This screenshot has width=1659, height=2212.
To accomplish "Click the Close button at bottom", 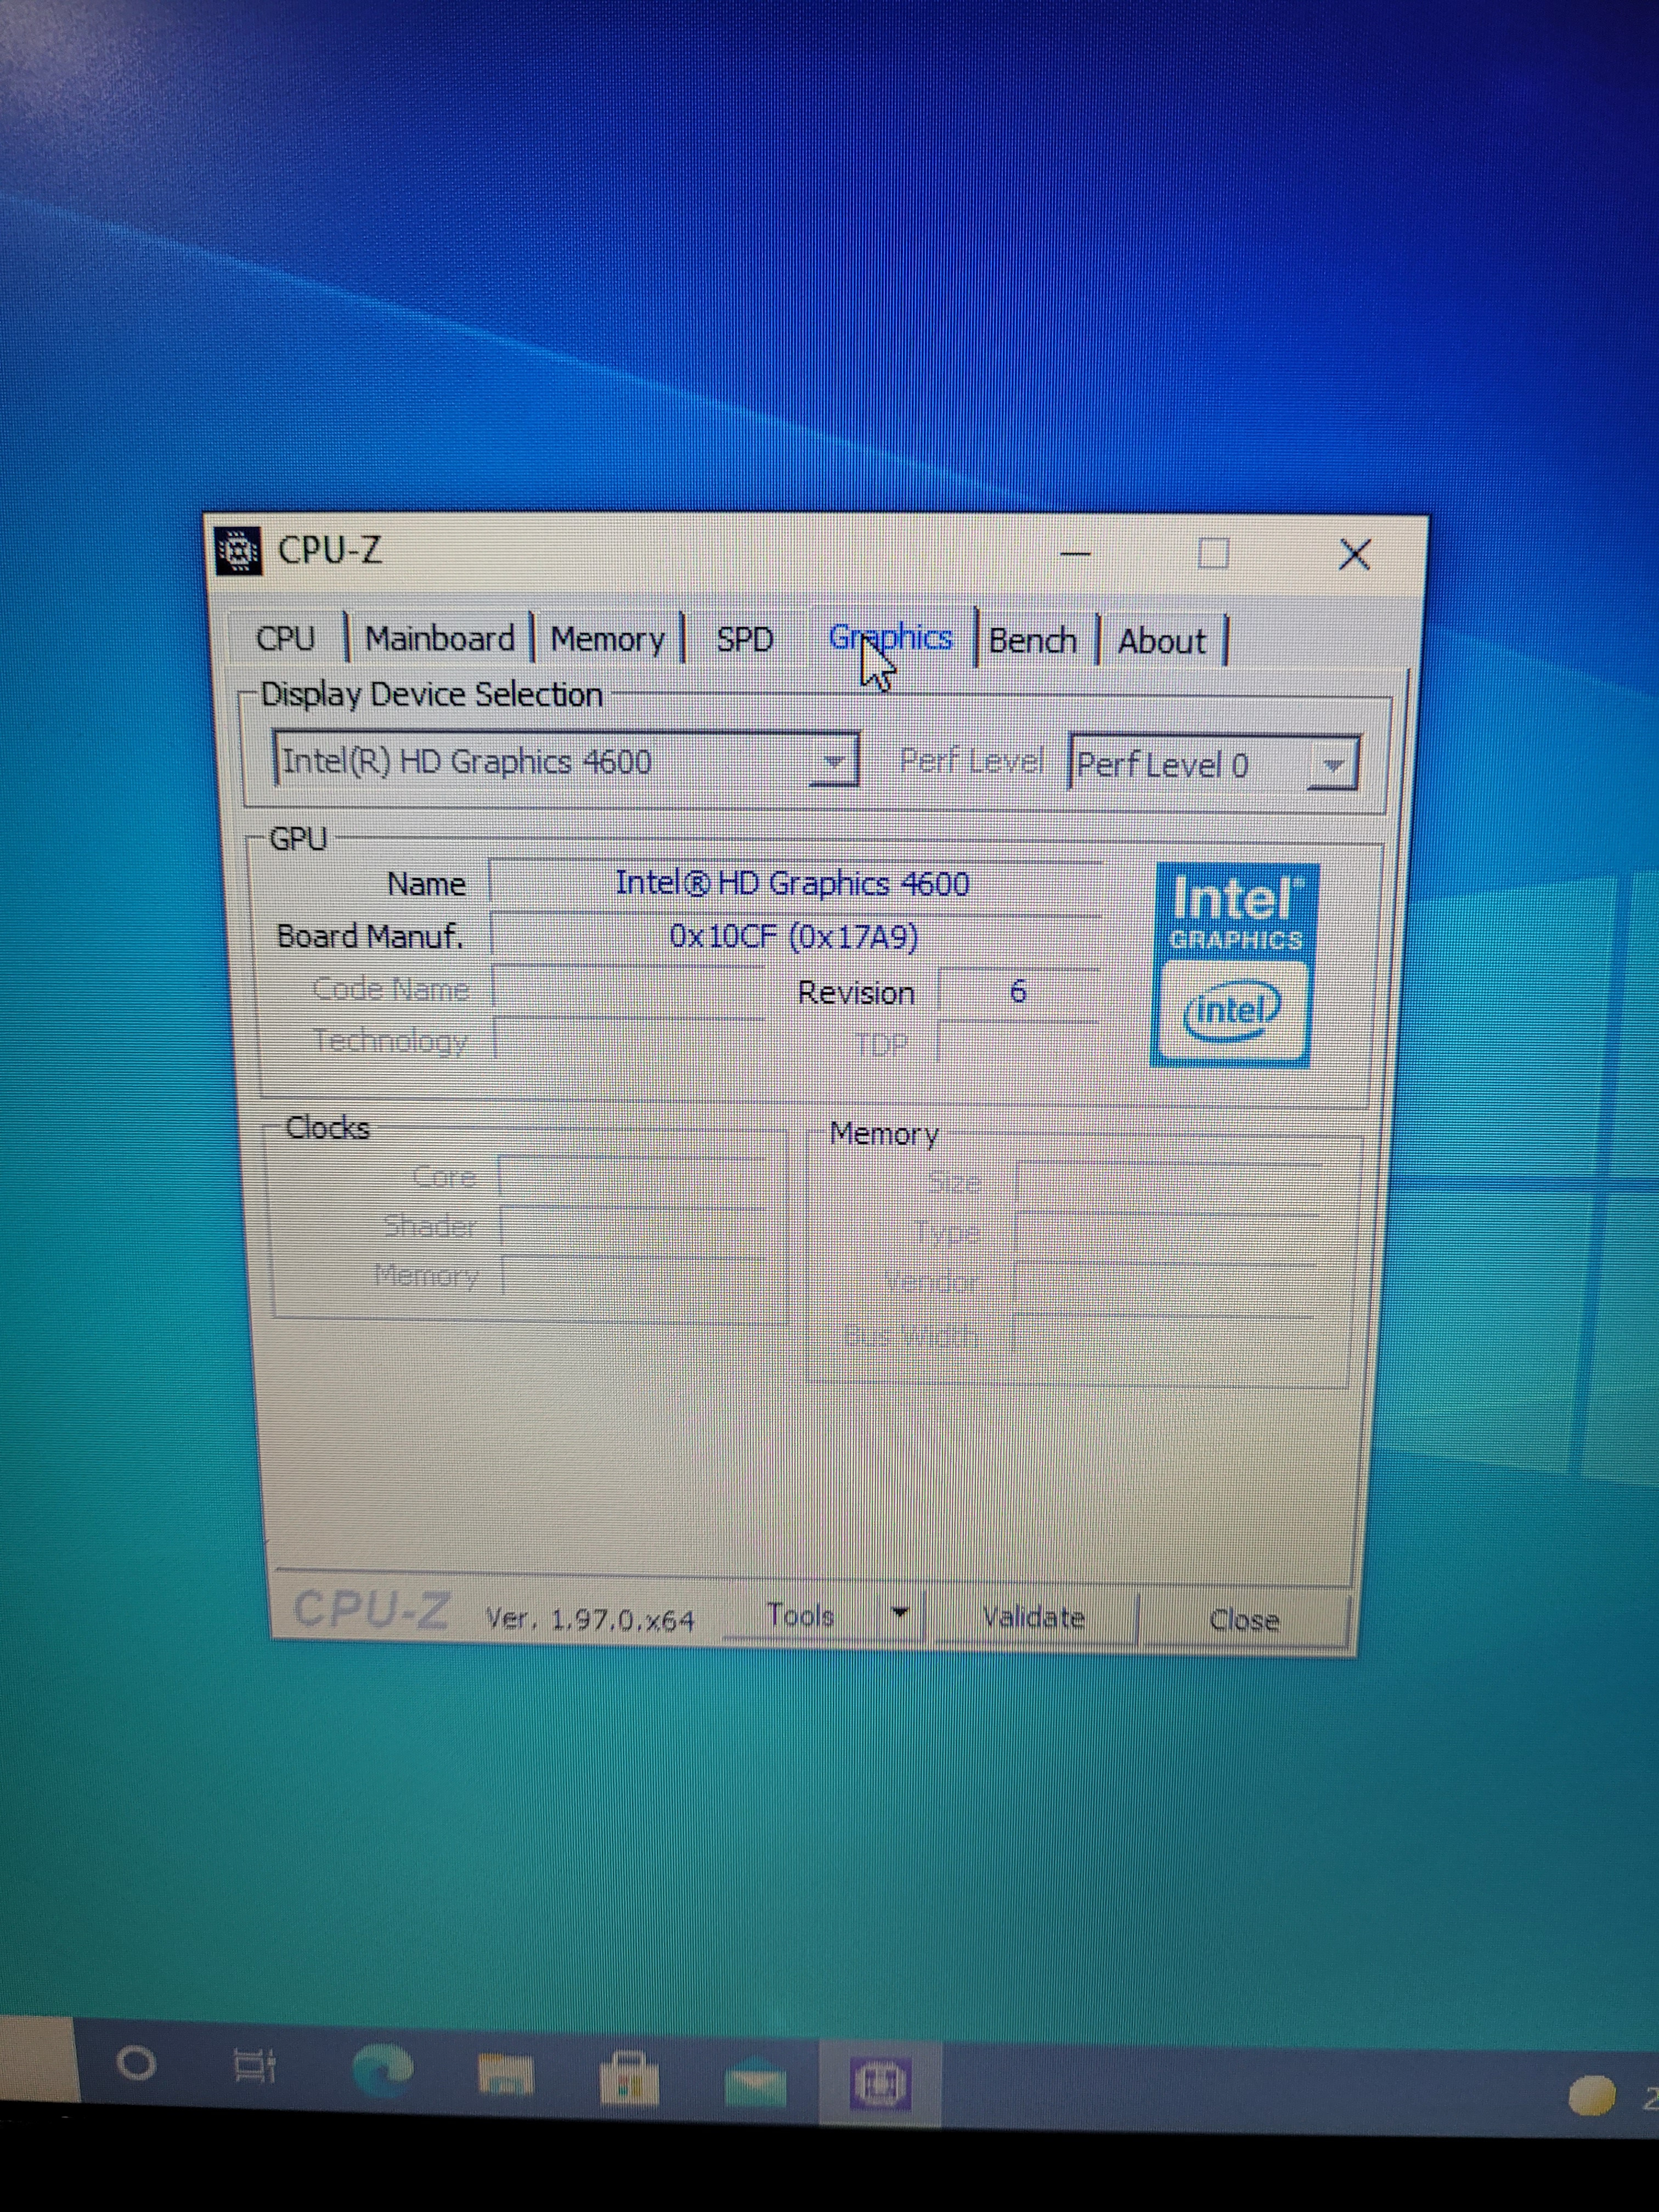I will (1244, 1619).
